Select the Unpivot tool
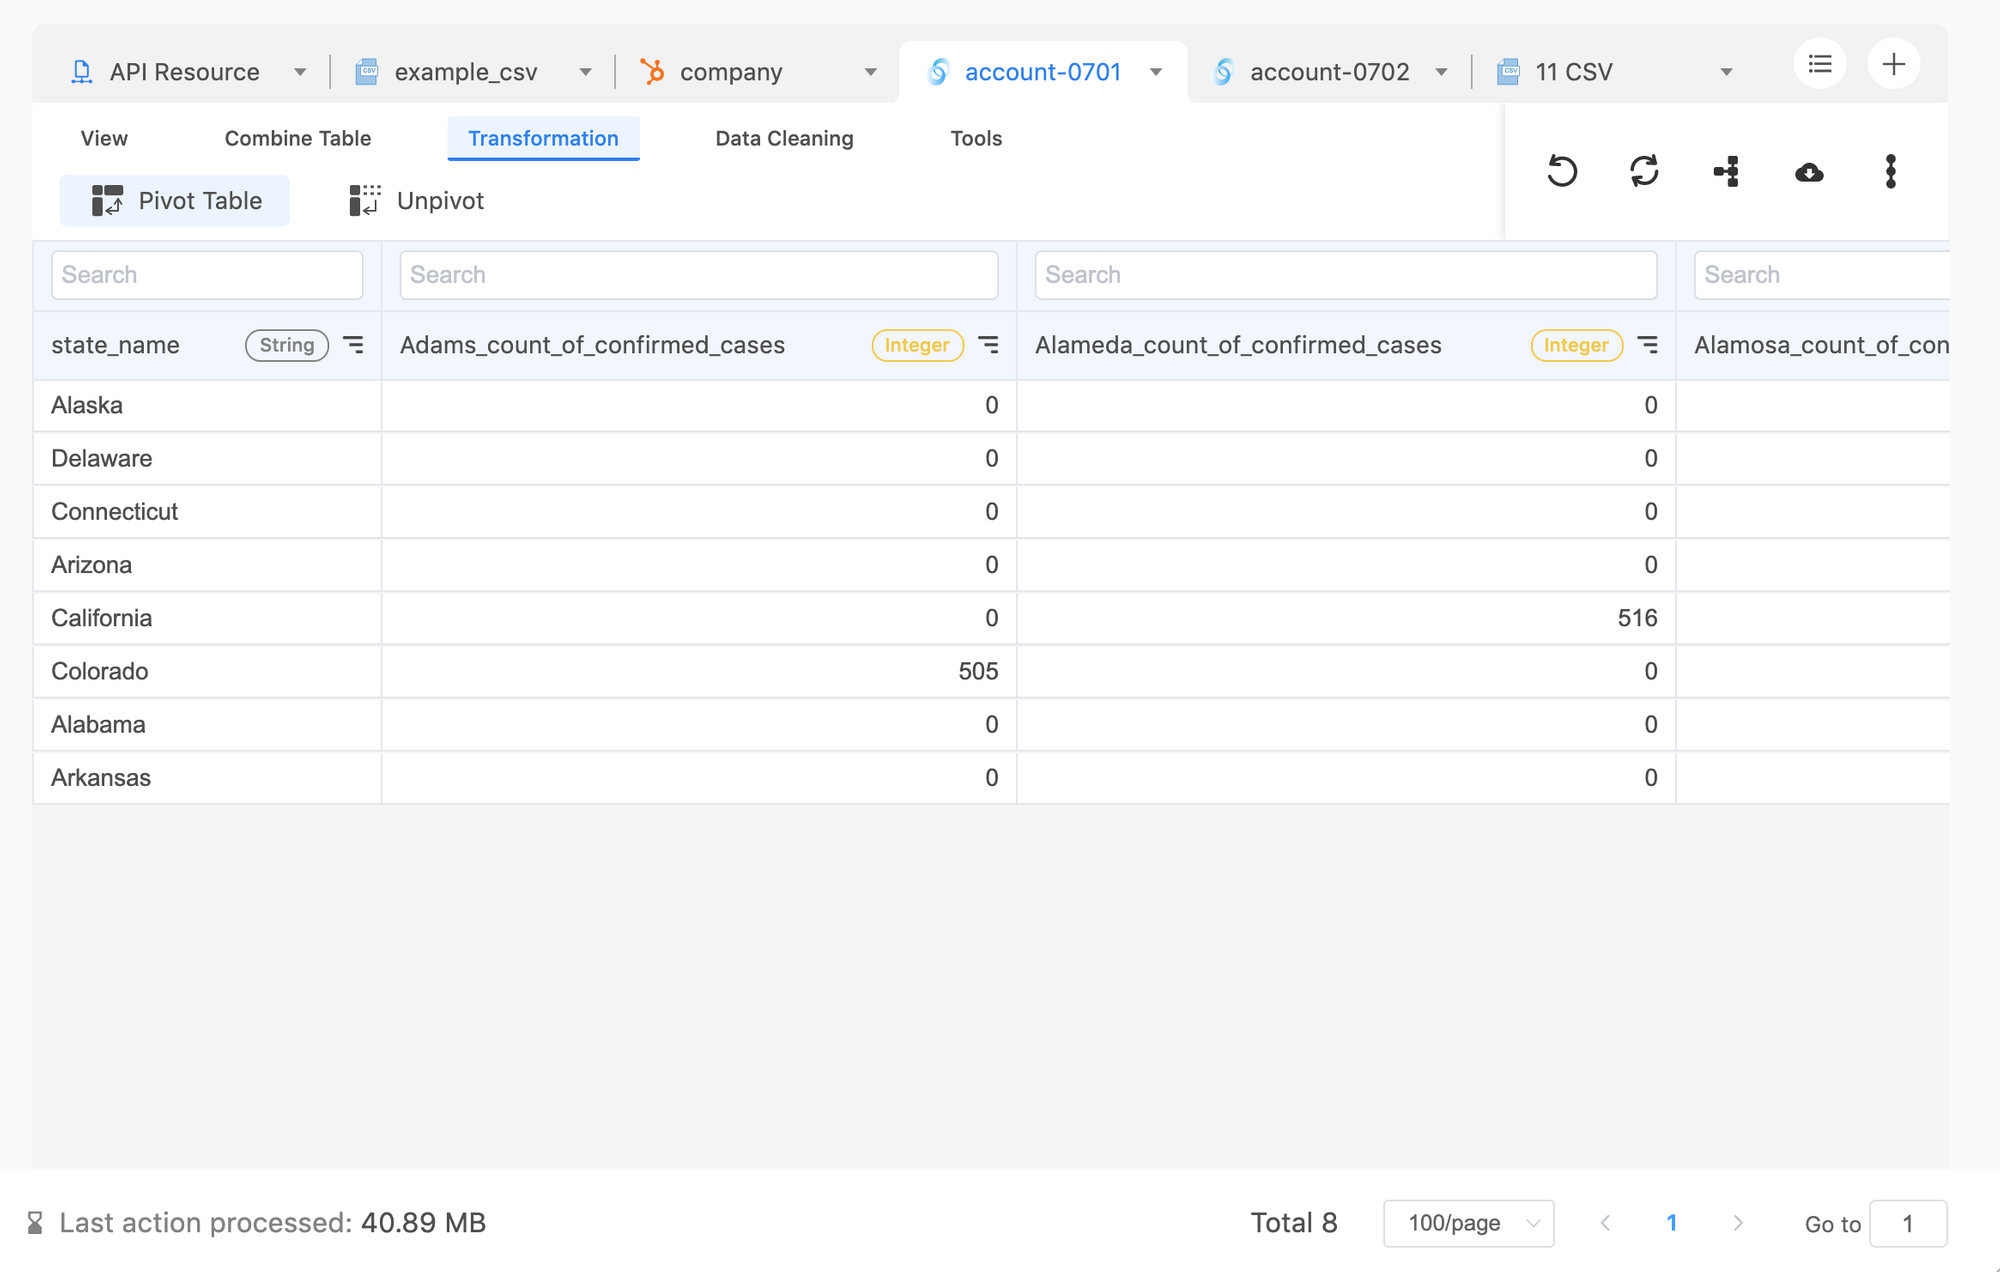The width and height of the screenshot is (2000, 1272). [414, 200]
